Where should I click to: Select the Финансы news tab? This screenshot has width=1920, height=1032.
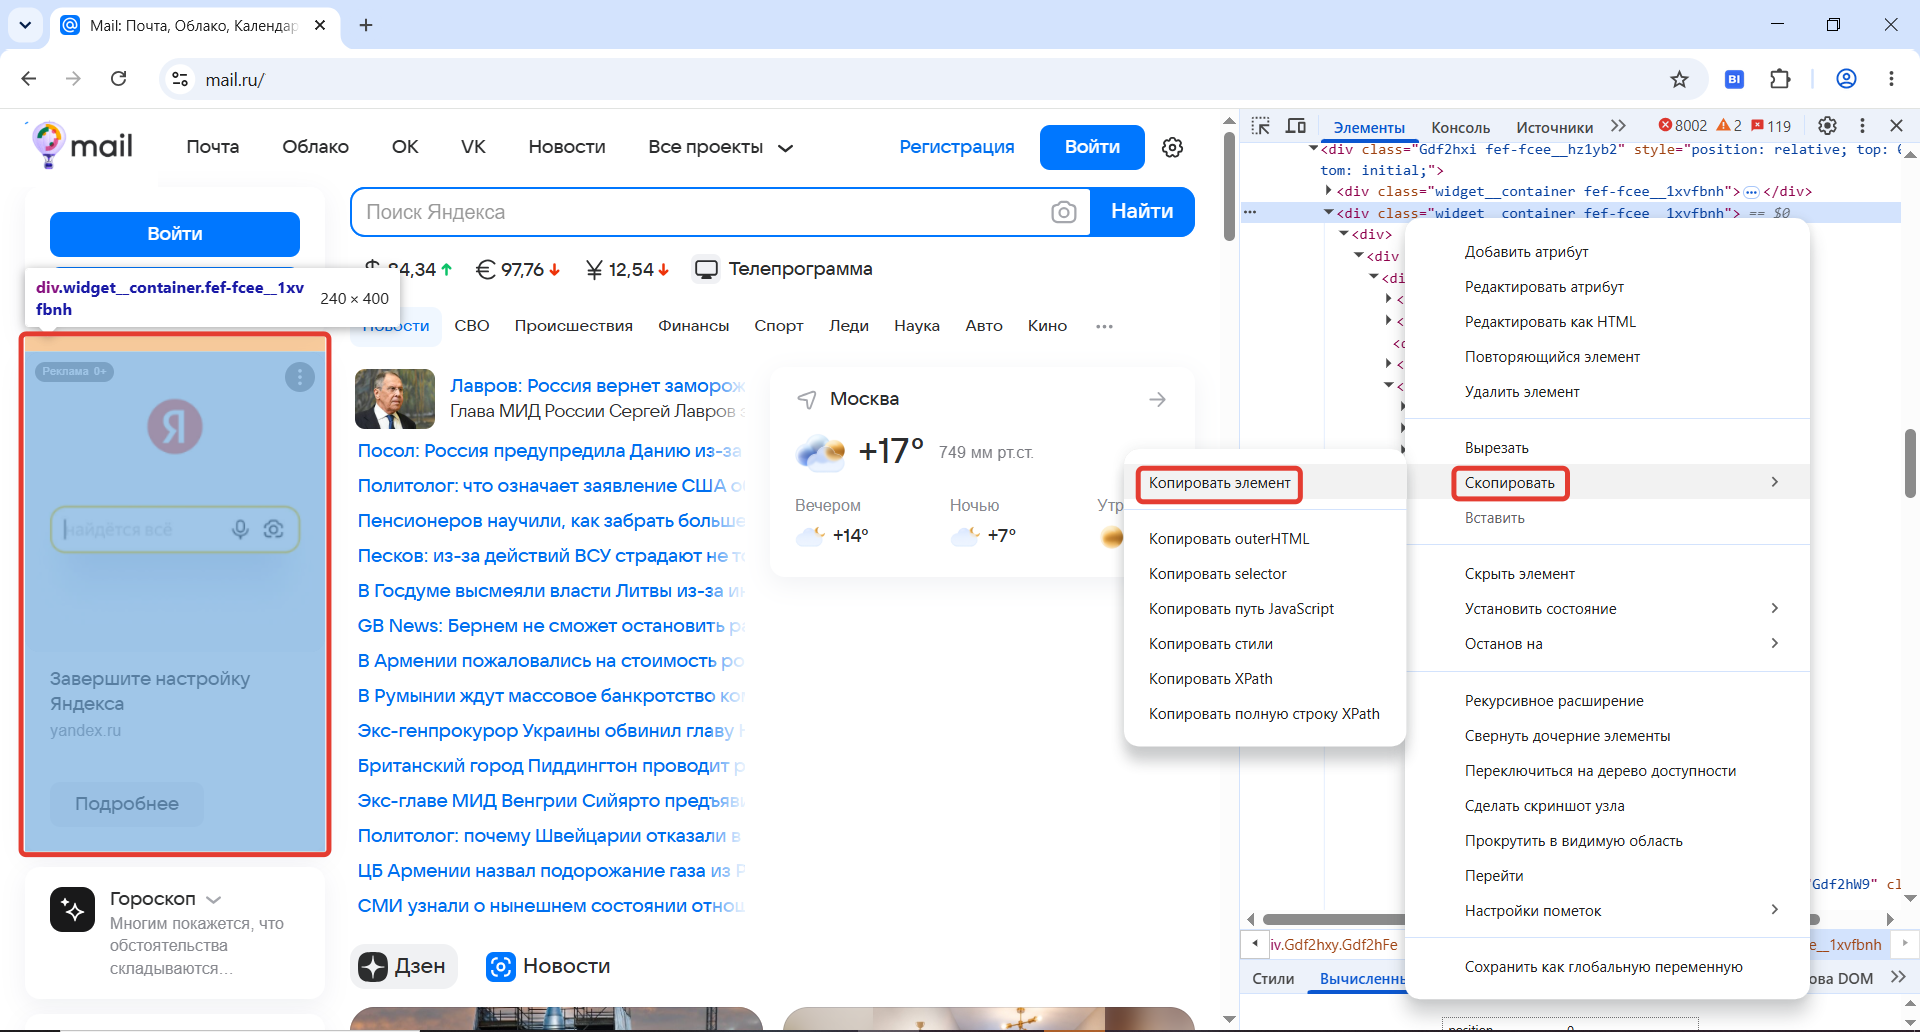click(693, 326)
